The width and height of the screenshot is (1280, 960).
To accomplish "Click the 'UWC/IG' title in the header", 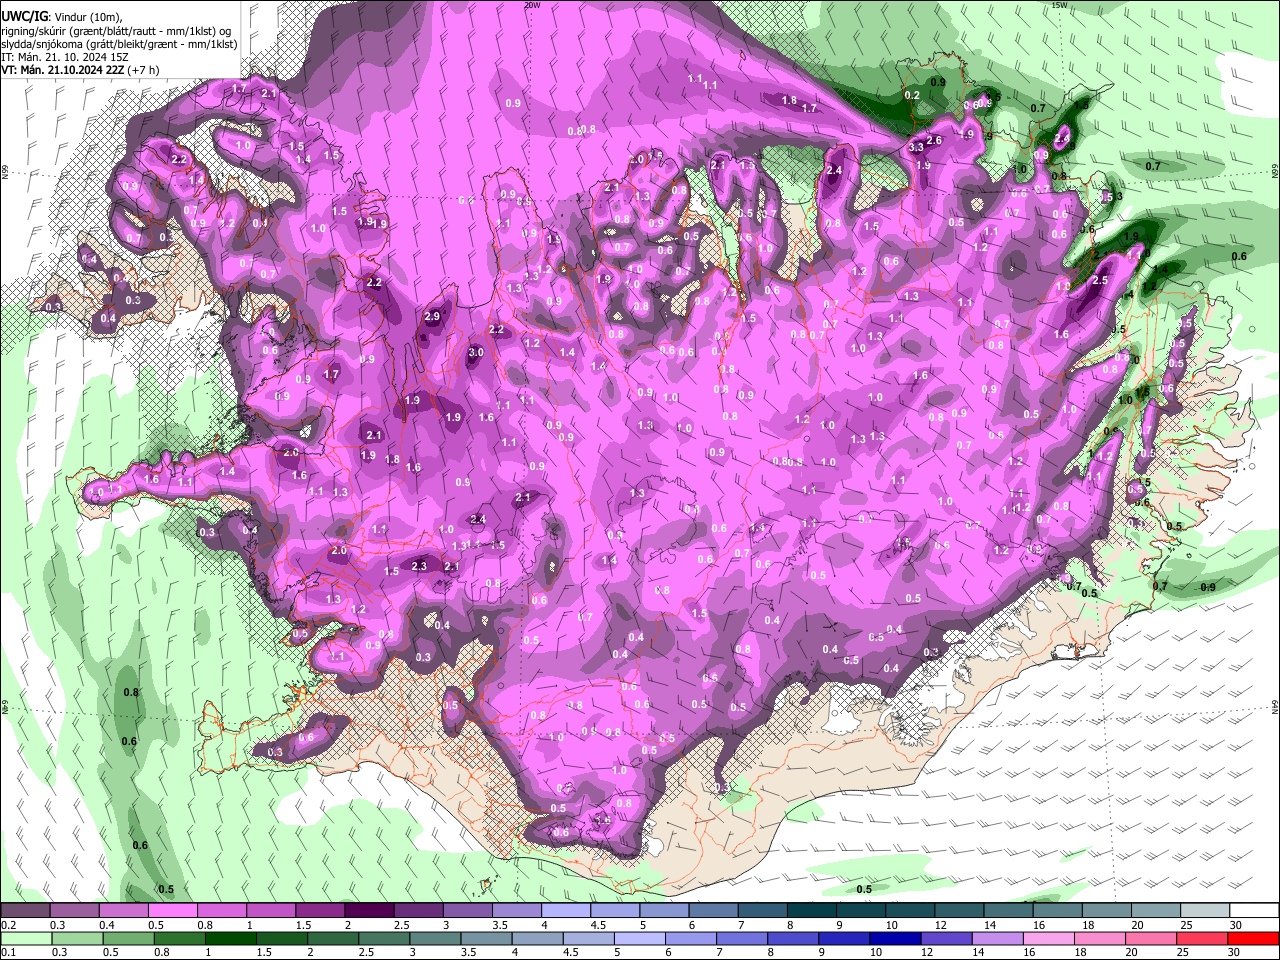I will [22, 16].
